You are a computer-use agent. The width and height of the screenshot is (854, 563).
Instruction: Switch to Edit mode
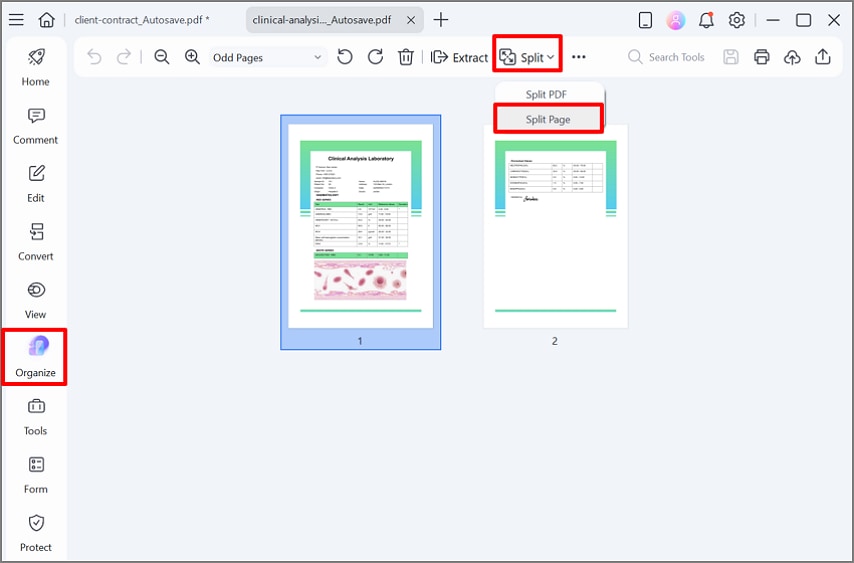35,184
